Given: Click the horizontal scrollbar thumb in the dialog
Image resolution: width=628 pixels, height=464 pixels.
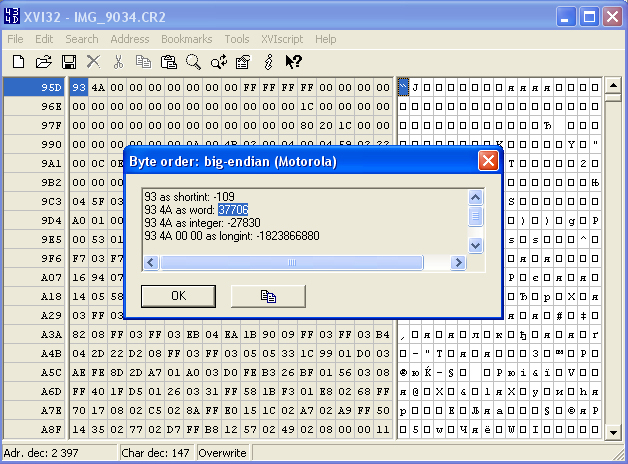Looking at the screenshot, I should [292, 263].
